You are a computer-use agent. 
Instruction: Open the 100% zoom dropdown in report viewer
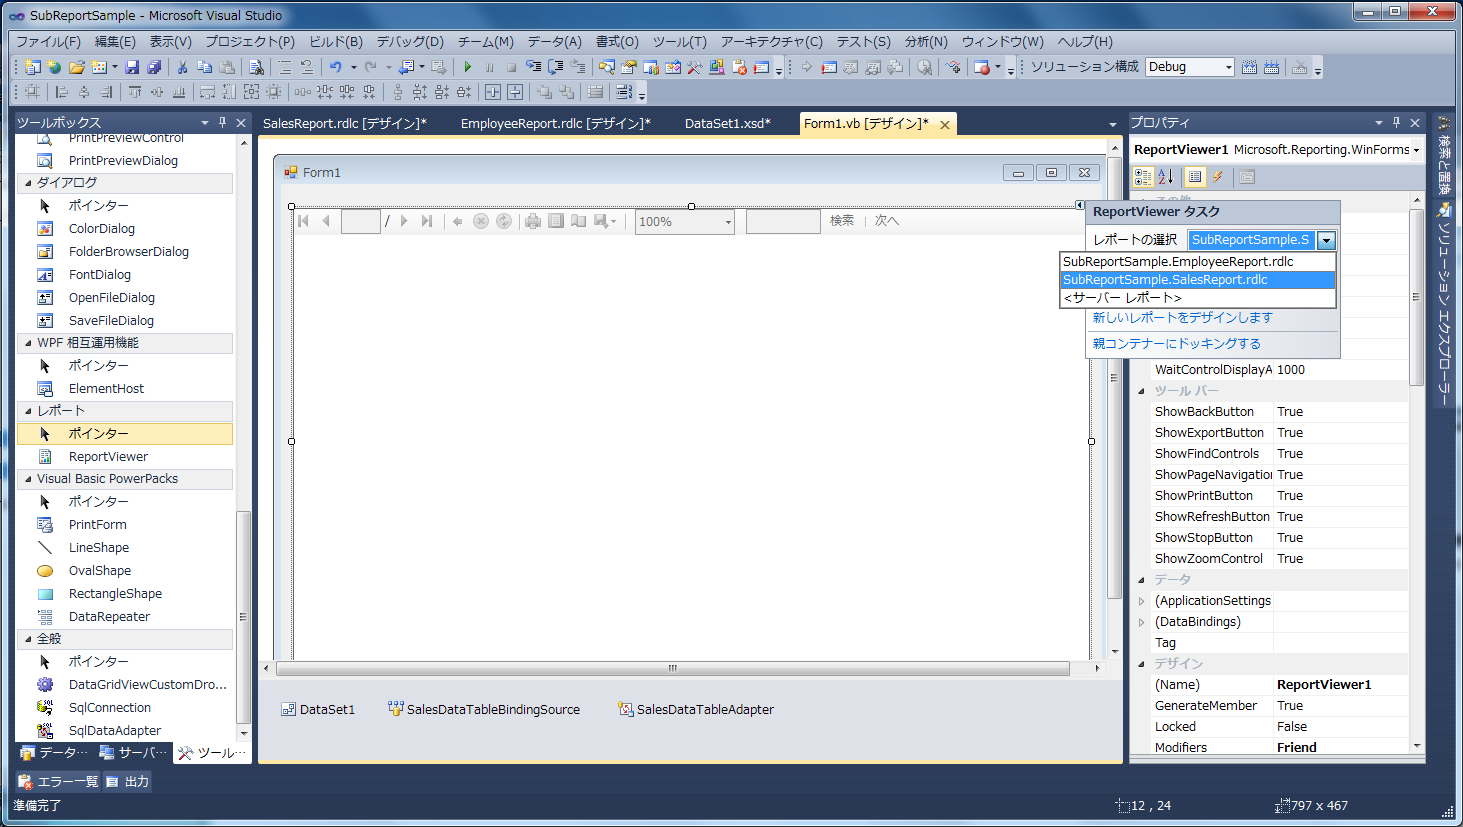pyautogui.click(x=728, y=222)
